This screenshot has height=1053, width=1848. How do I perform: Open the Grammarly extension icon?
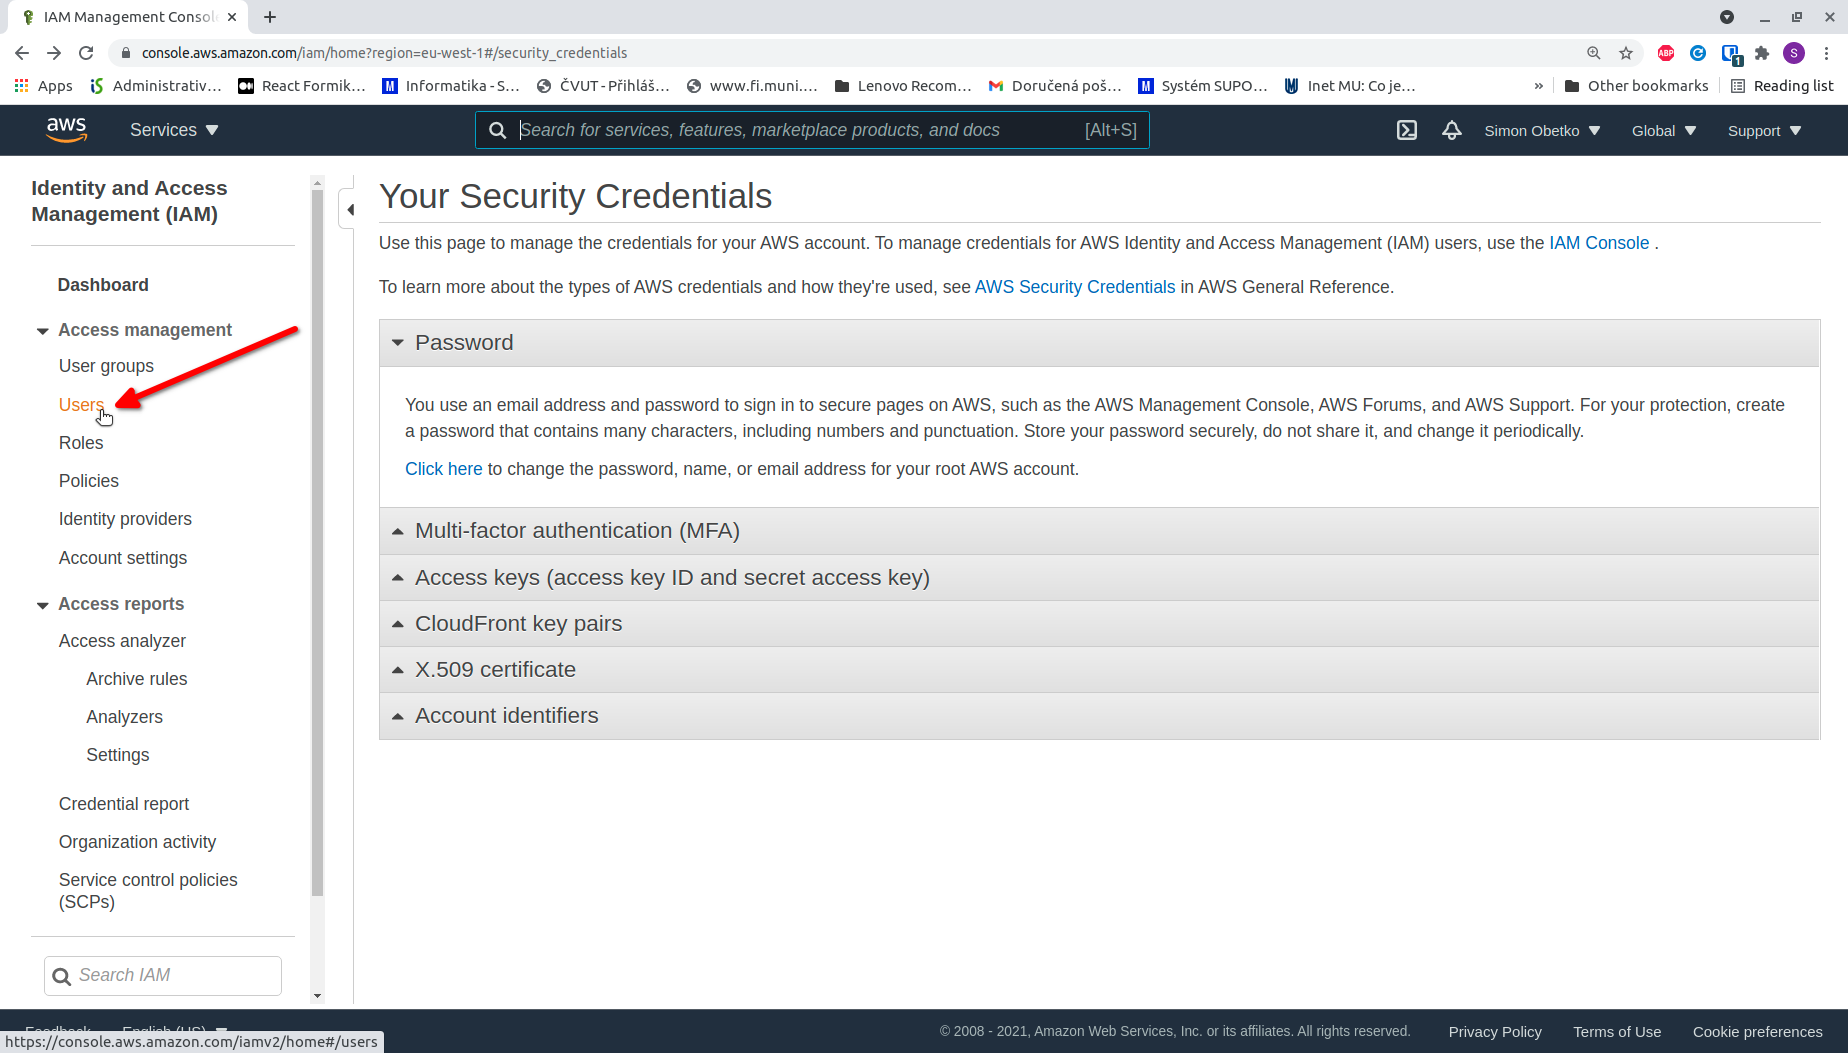[x=1698, y=53]
